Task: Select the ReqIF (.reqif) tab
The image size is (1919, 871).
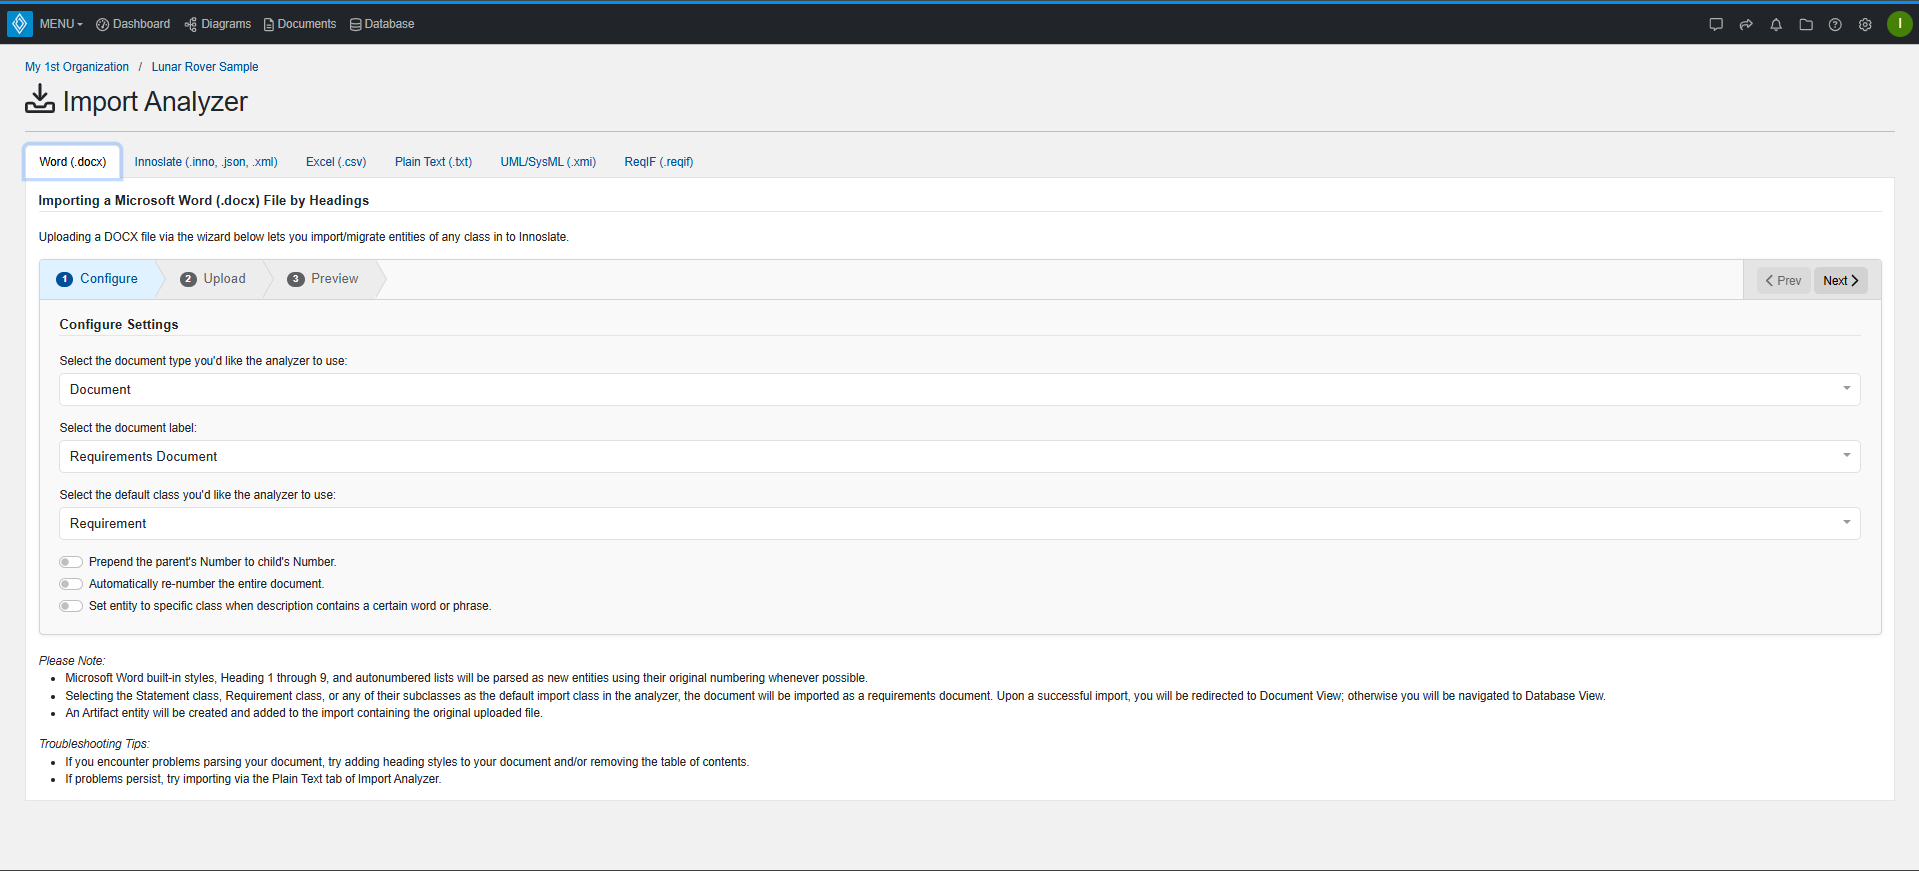Action: point(658,162)
